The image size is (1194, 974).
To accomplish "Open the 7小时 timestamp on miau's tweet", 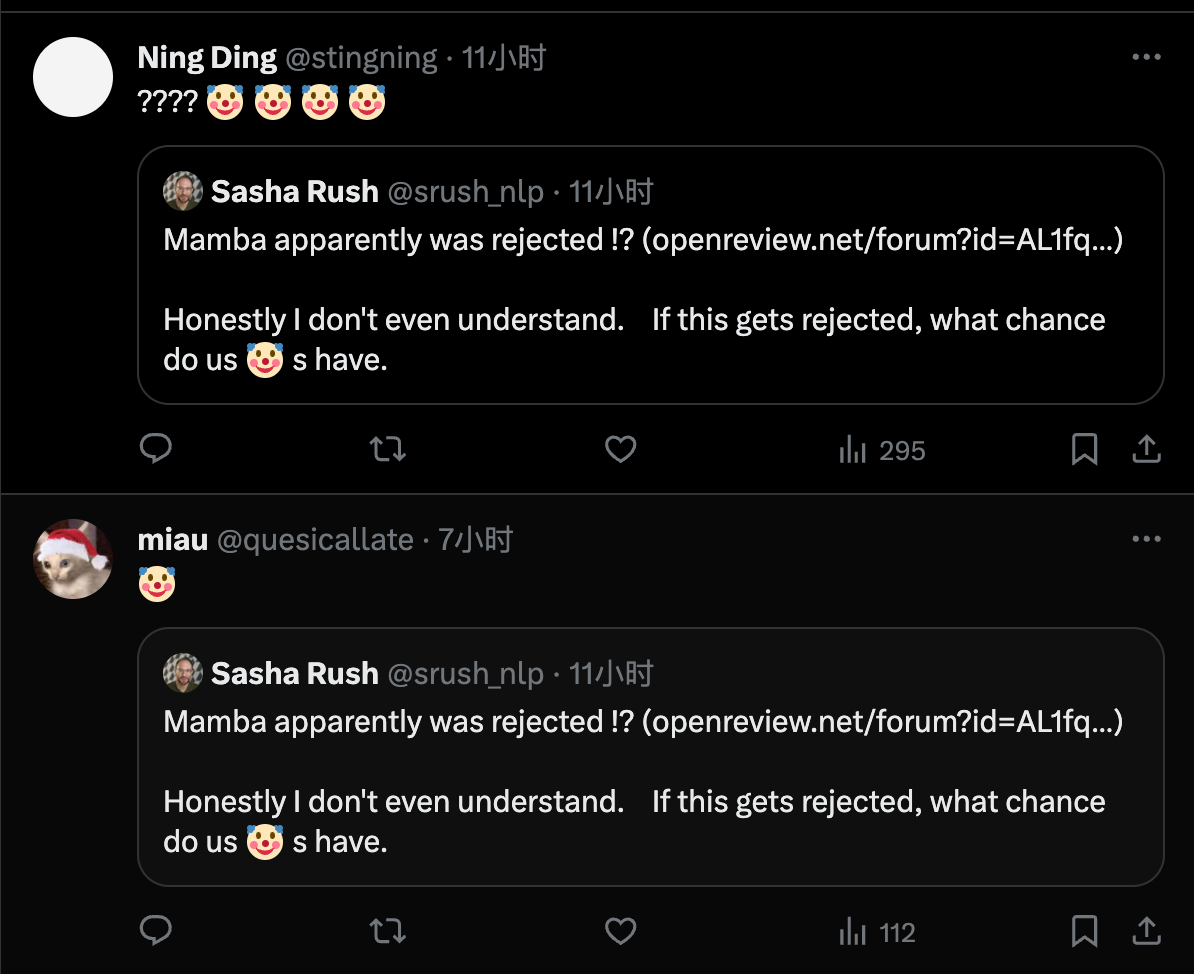I will [x=476, y=540].
